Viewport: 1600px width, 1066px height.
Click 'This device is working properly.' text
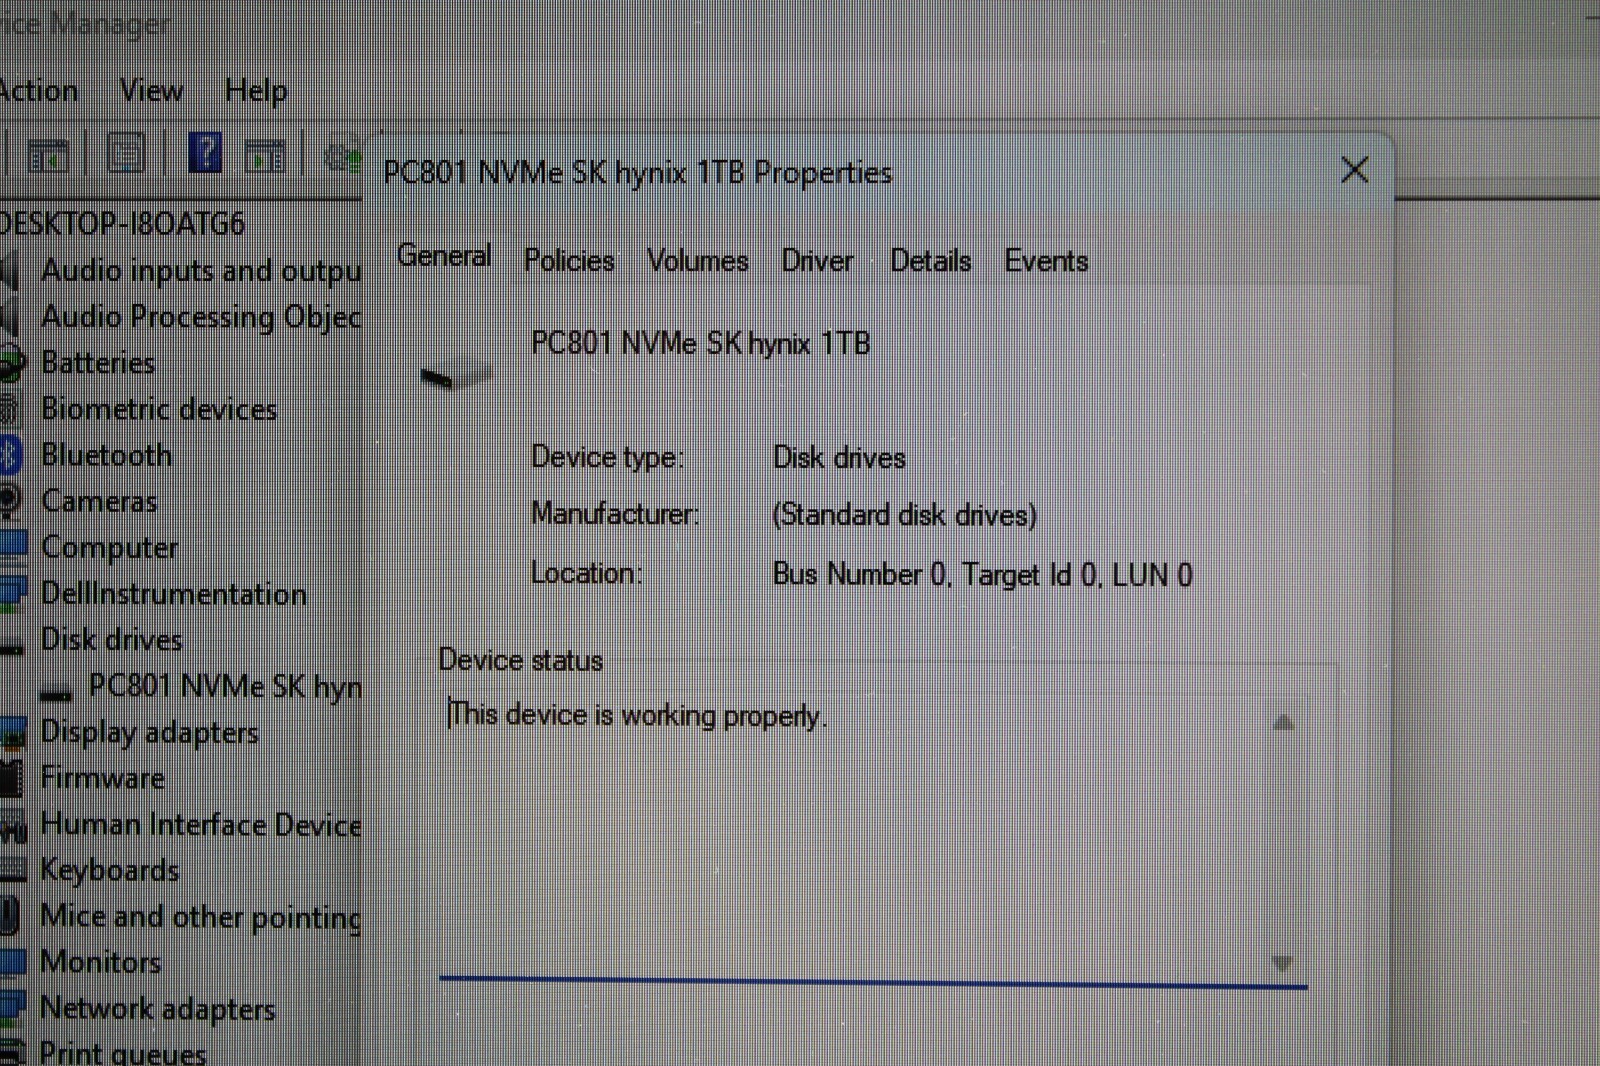click(637, 716)
